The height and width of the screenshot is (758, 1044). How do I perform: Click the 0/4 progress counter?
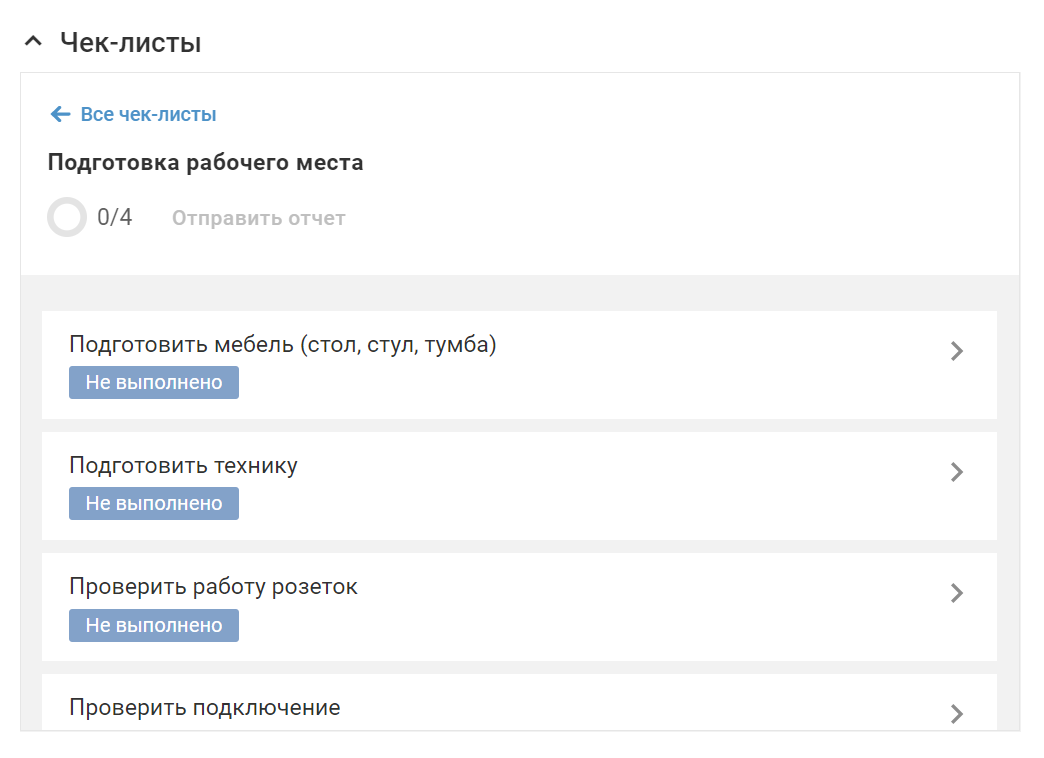(x=115, y=218)
